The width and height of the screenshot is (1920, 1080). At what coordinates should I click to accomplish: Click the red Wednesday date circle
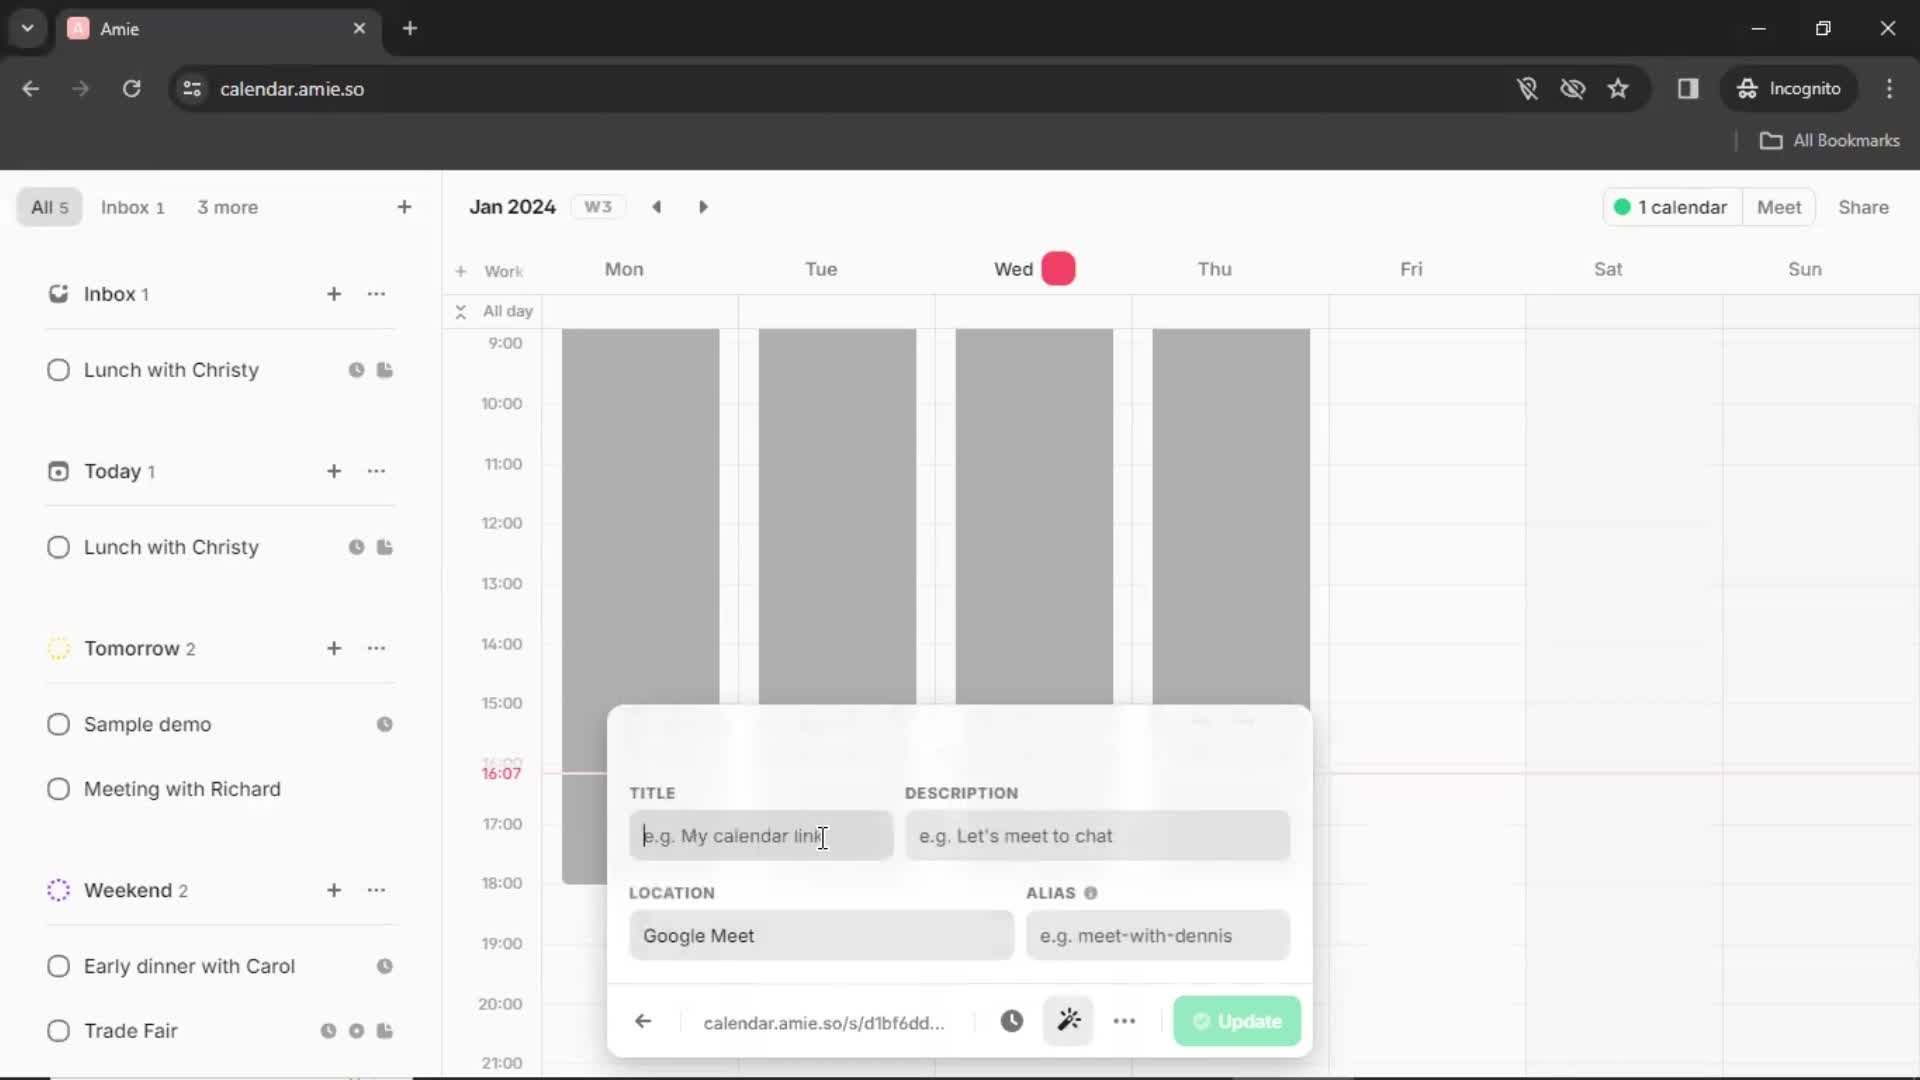point(1059,269)
